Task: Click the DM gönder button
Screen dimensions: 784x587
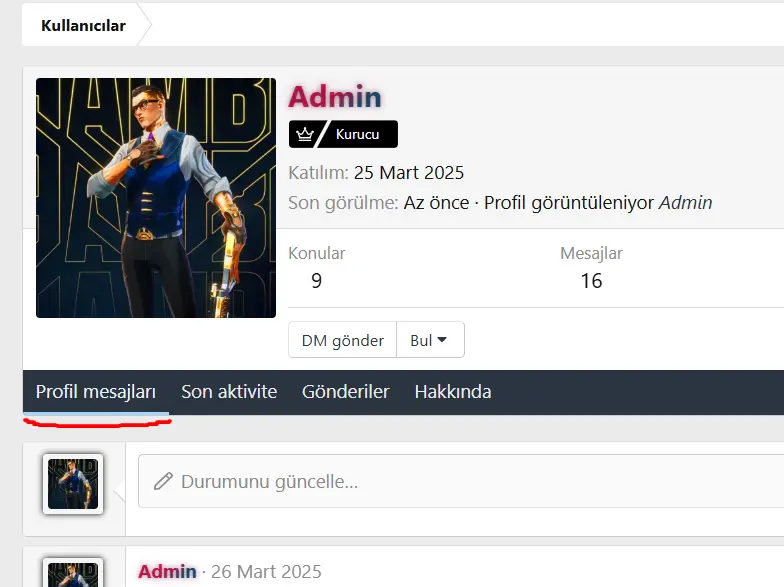Action: coord(342,340)
